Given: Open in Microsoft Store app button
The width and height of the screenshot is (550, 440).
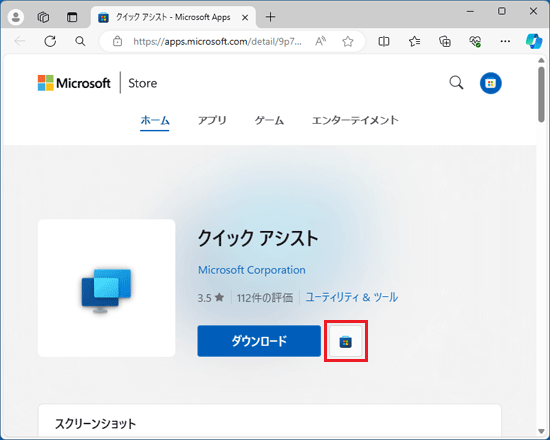Looking at the screenshot, I should [346, 341].
